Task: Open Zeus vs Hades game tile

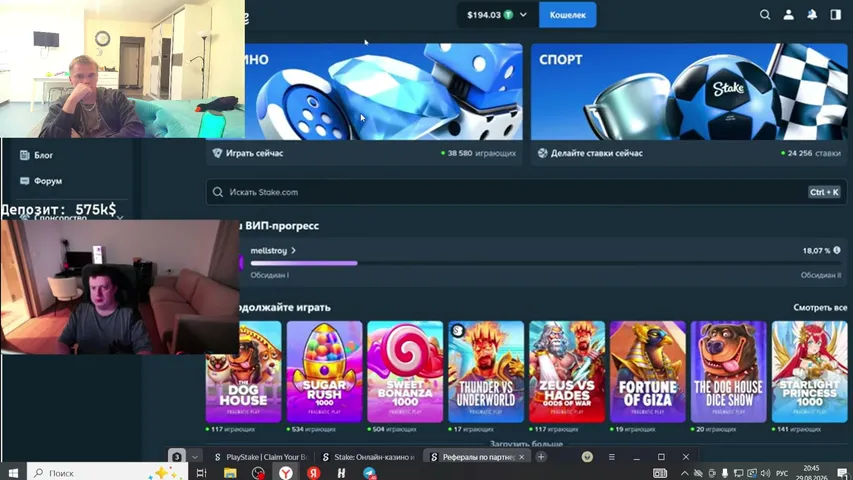Action: coord(567,372)
